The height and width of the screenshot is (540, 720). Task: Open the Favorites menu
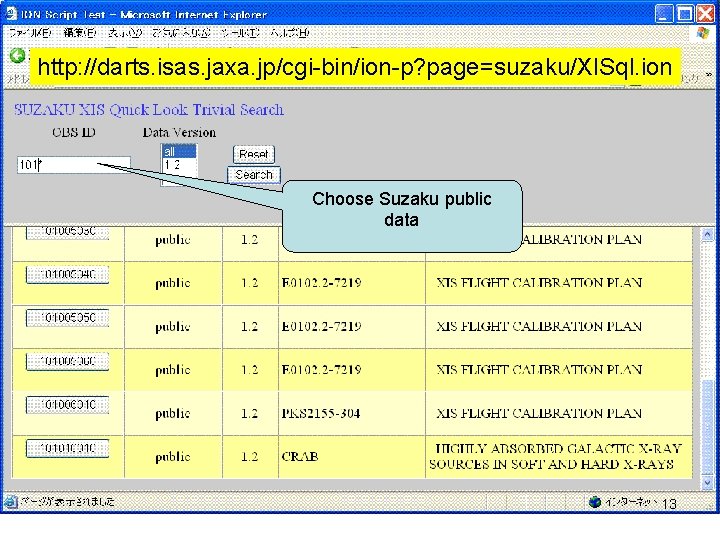[181, 33]
